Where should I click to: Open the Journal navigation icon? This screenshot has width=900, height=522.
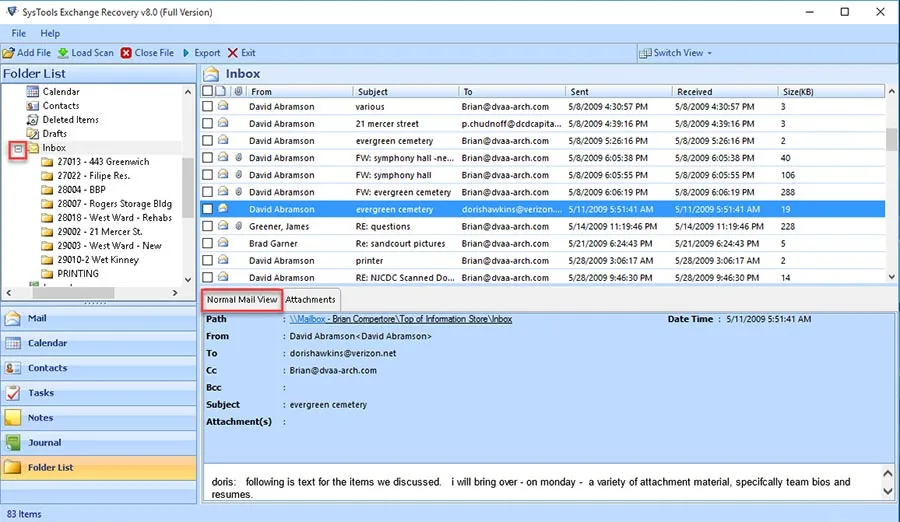[x=13, y=443]
